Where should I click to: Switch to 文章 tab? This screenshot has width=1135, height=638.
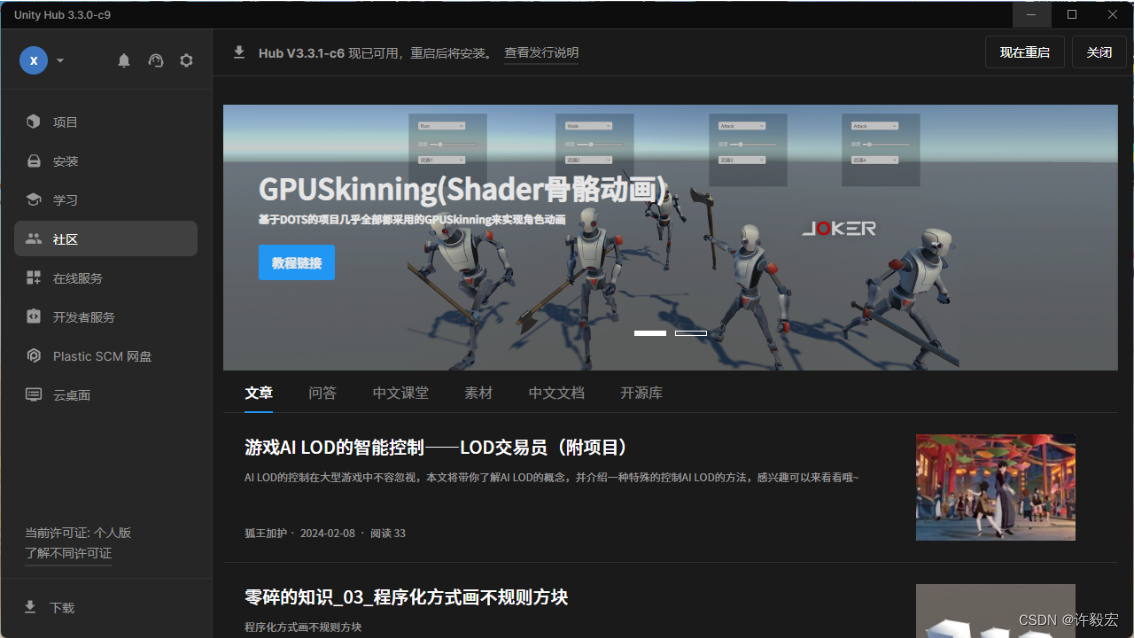coord(258,393)
